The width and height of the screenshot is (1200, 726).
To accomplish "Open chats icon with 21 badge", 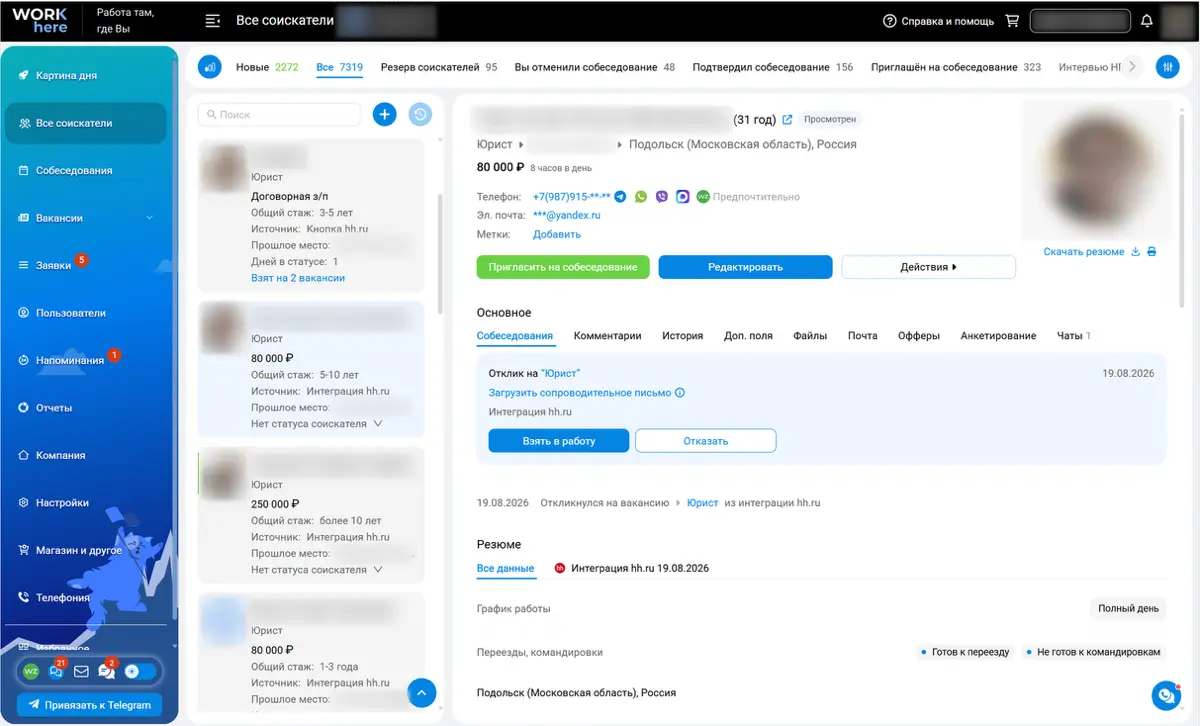I will click(56, 671).
